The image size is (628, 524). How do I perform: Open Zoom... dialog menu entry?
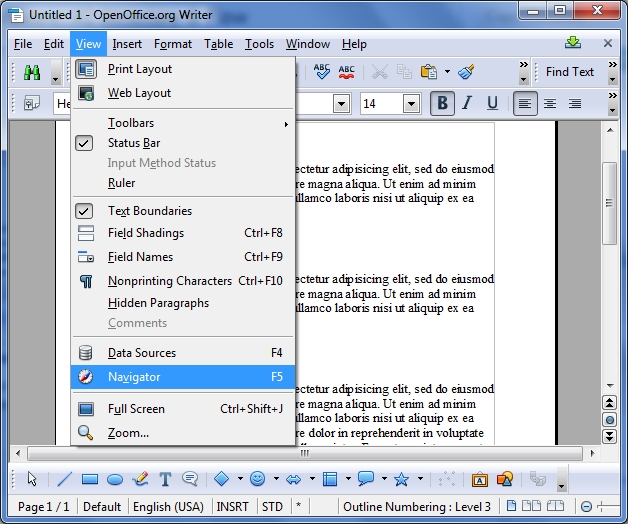[183, 433]
